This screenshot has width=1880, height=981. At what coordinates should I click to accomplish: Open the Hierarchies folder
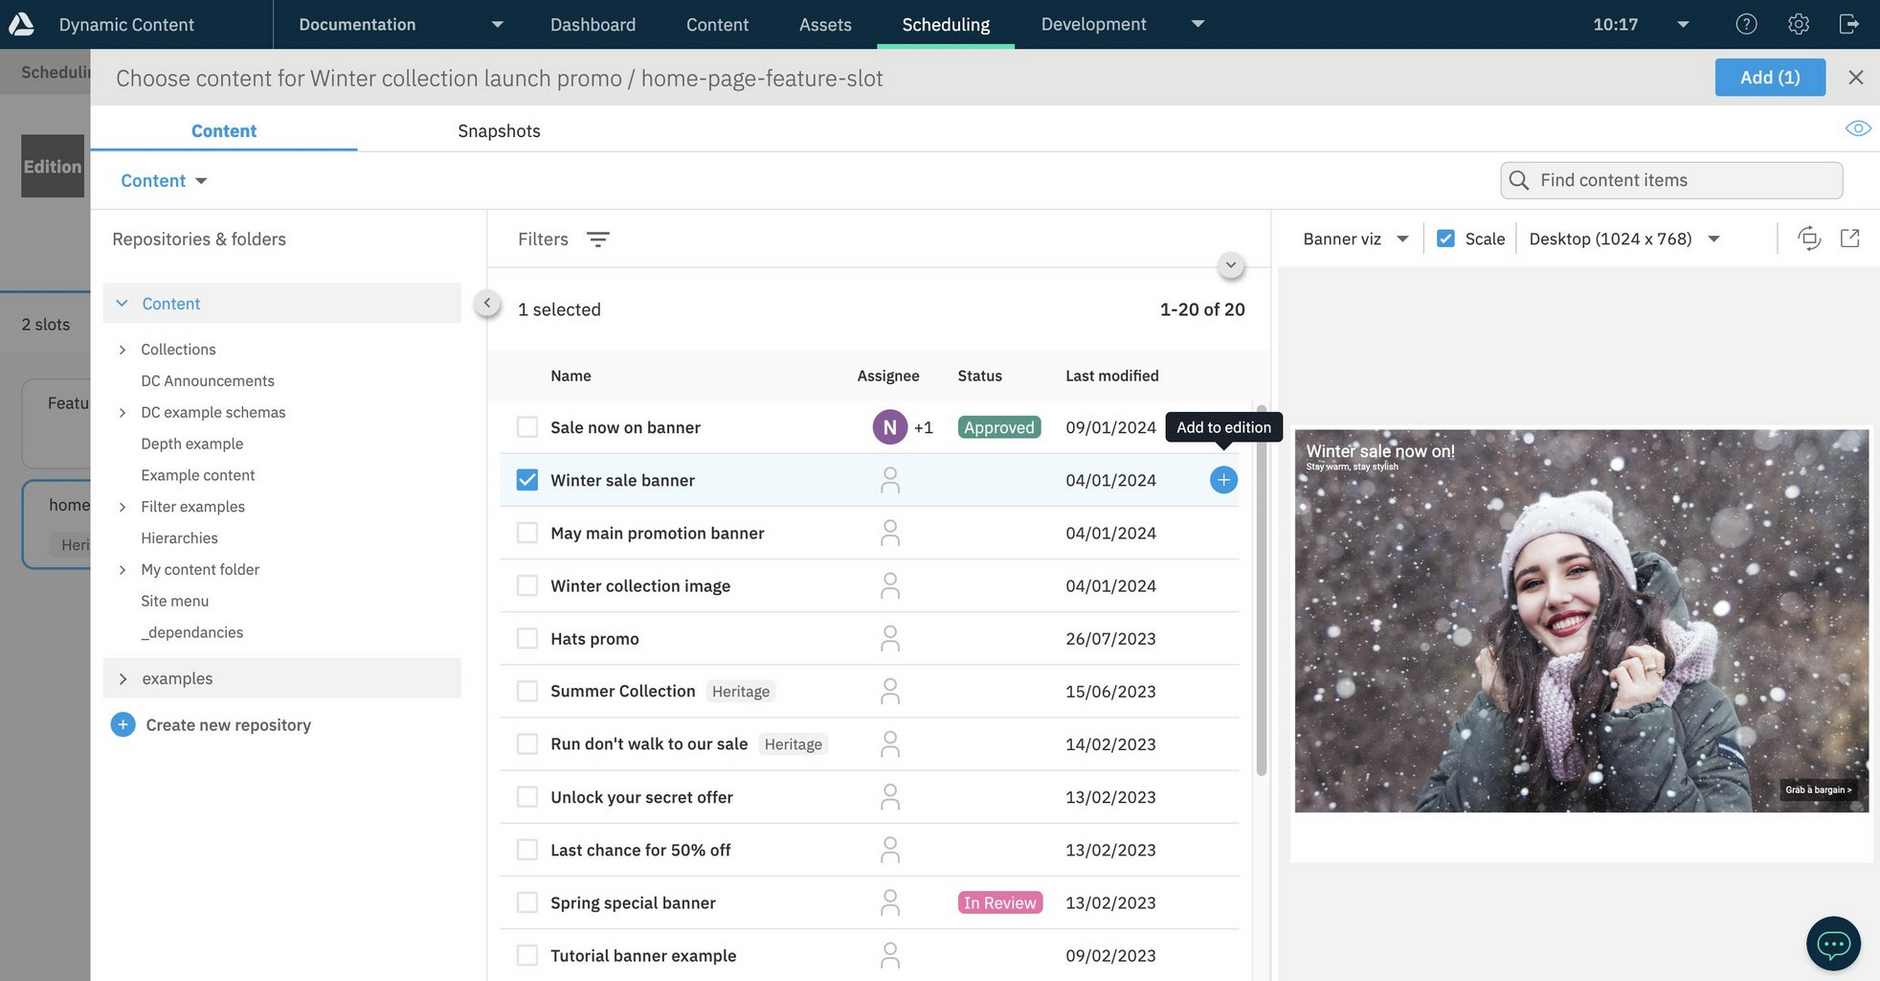pyautogui.click(x=179, y=538)
